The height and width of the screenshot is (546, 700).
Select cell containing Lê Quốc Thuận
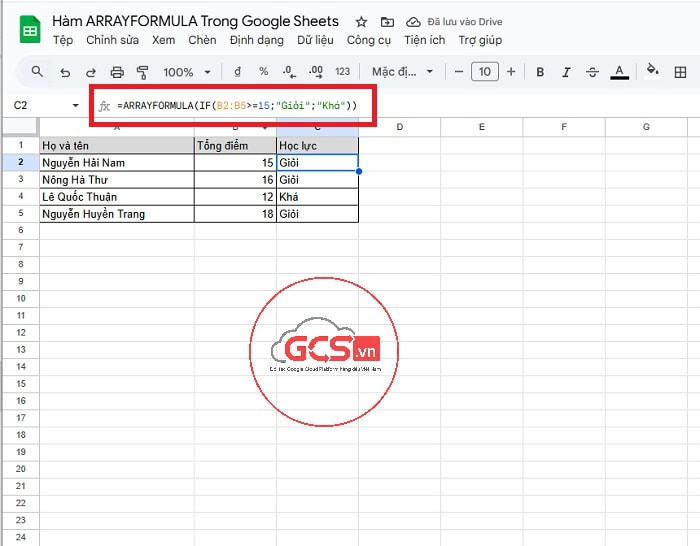coord(117,197)
